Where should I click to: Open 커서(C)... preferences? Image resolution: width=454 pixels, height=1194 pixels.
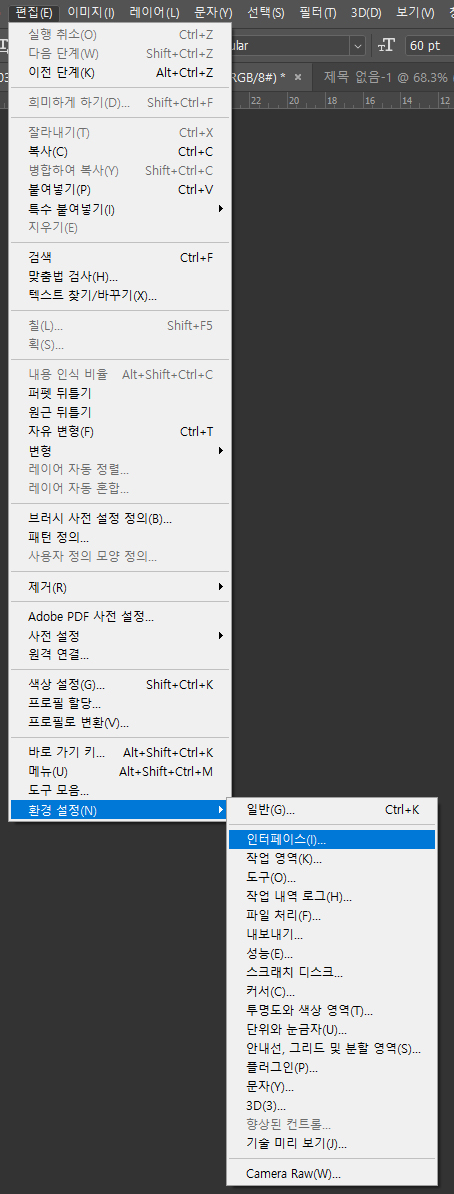click(331, 991)
